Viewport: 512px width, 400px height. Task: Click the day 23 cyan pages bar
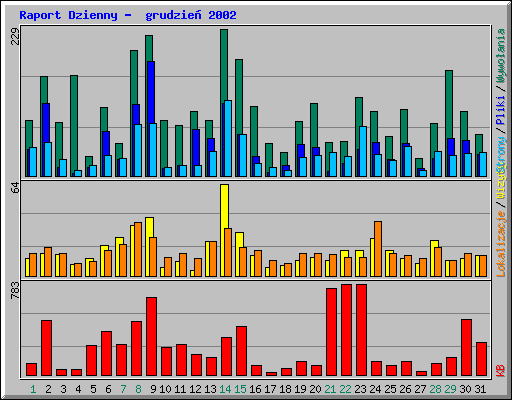pos(363,151)
